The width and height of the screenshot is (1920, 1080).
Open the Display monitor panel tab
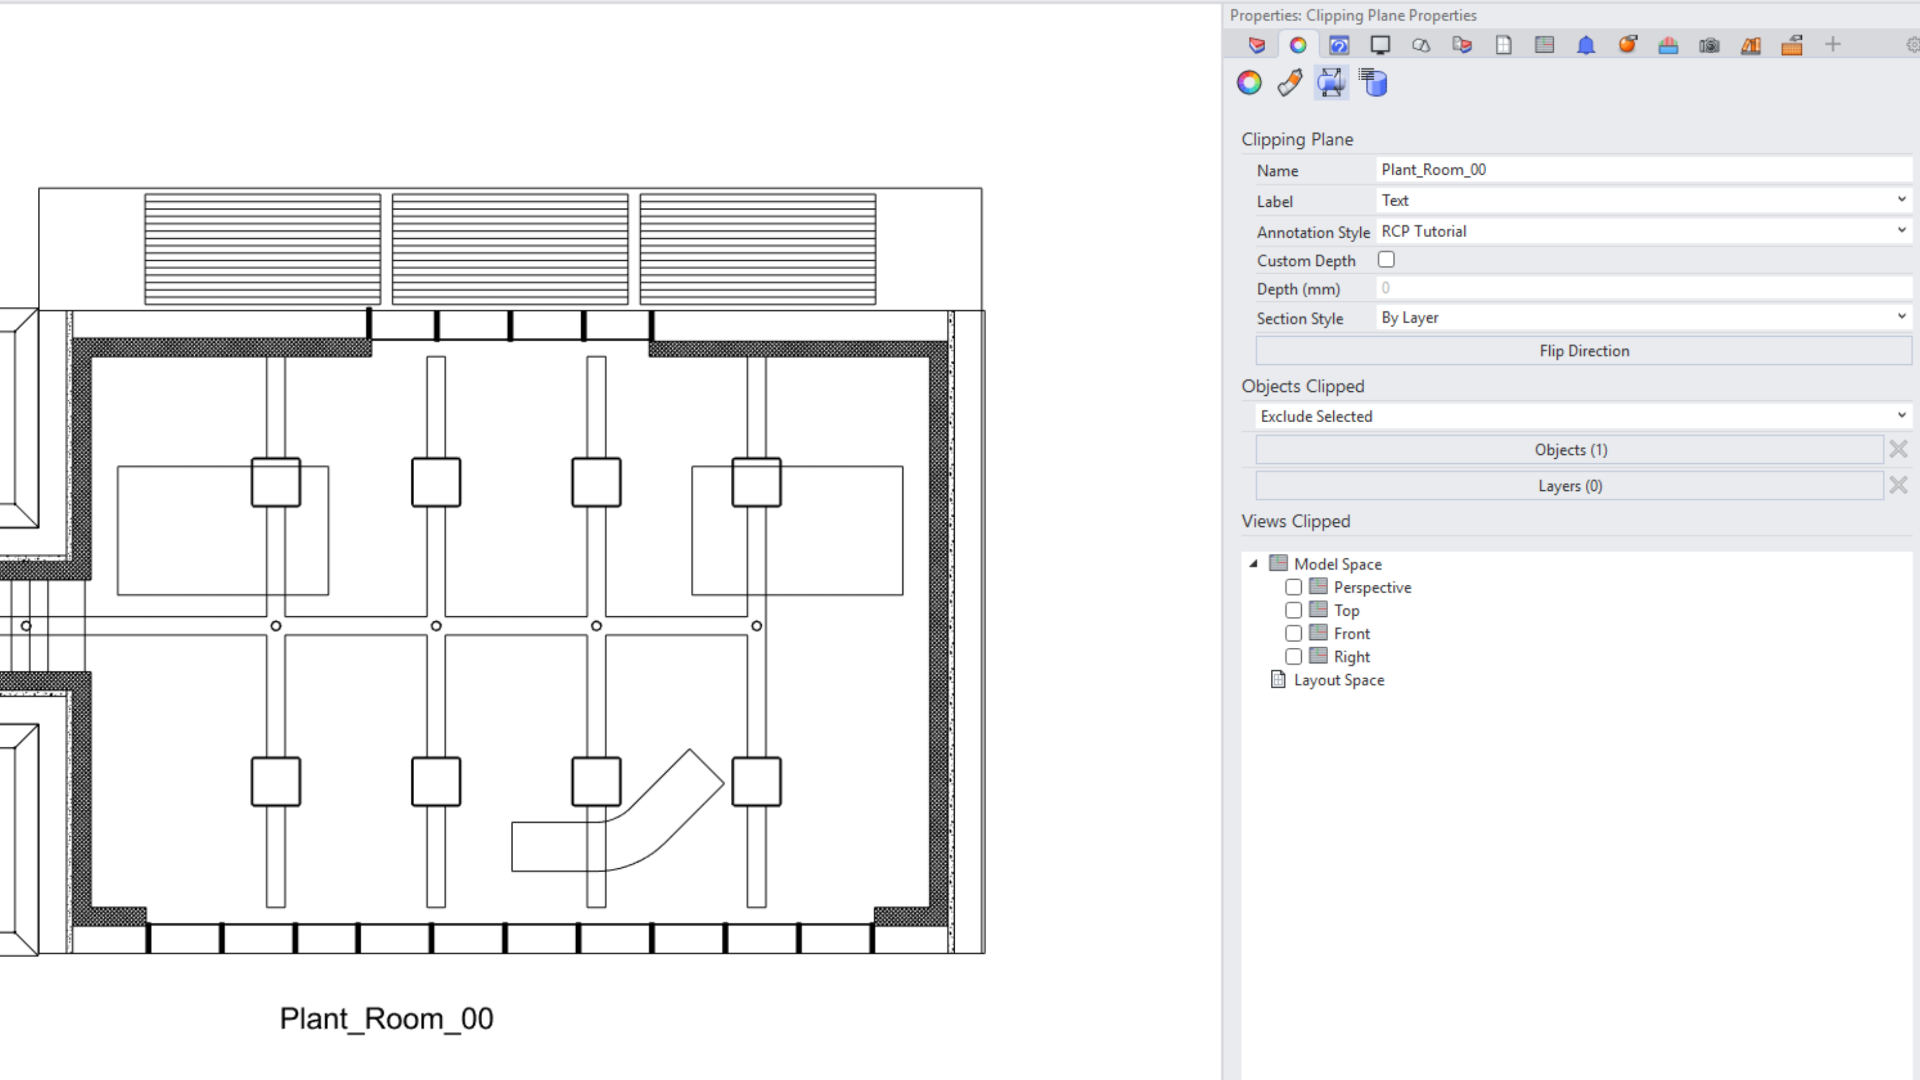[1380, 45]
